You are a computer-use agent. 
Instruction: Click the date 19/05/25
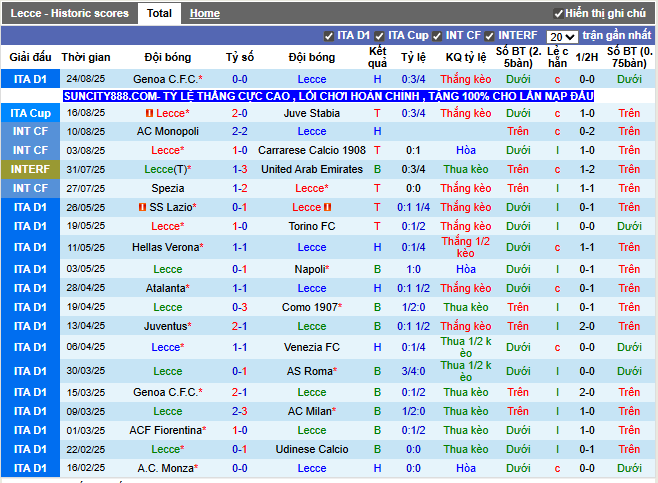coord(86,226)
